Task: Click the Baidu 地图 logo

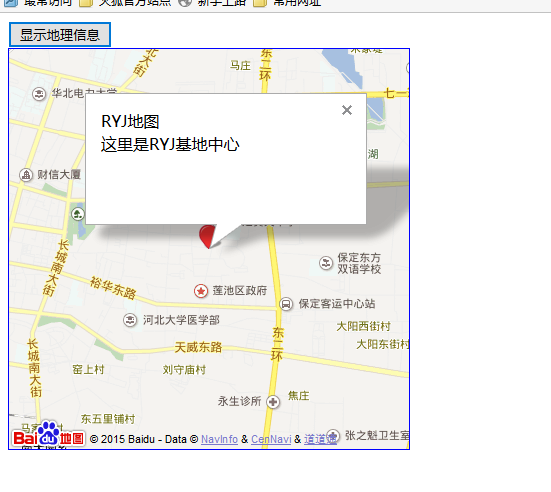Action: [x=48, y=434]
